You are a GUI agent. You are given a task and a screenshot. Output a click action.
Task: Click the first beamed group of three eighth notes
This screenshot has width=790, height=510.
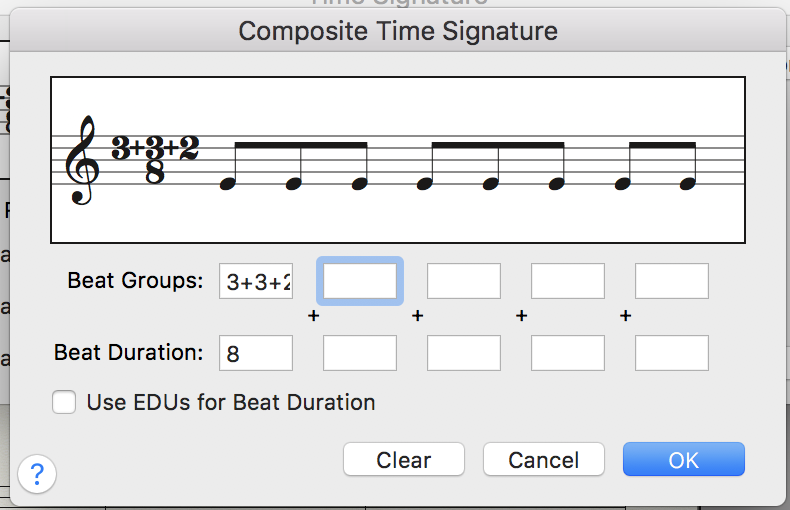[x=293, y=166]
